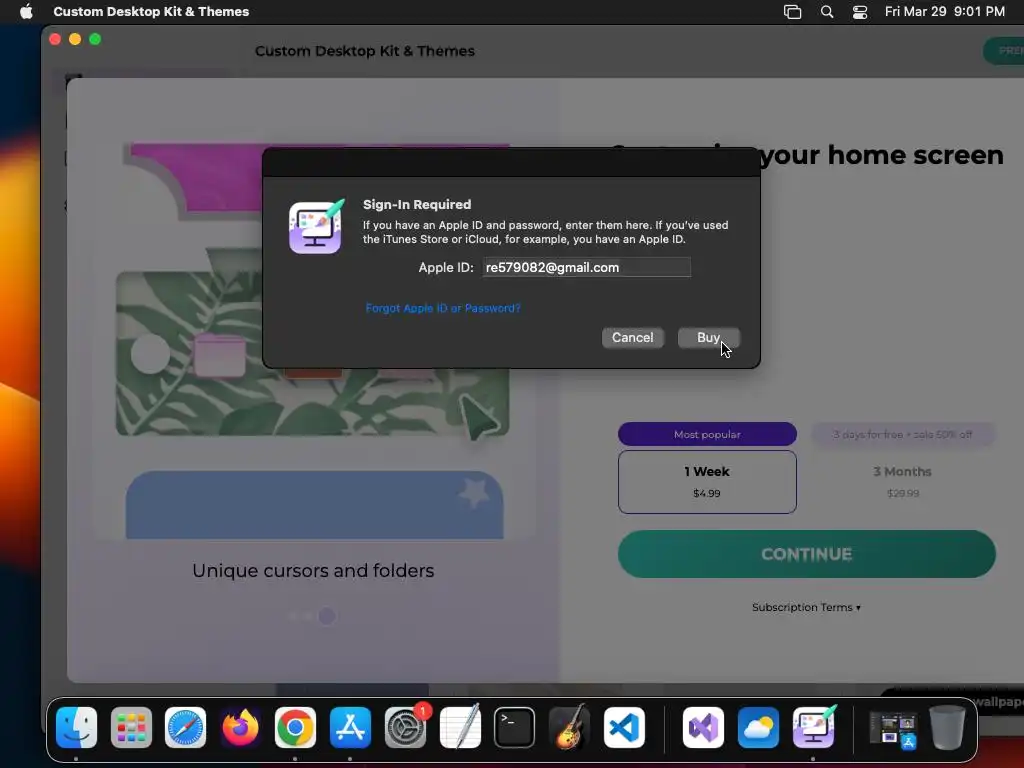Screen dimensions: 1024x768
Task: Select the highlighted carousel page dot
Action: [x=327, y=616]
